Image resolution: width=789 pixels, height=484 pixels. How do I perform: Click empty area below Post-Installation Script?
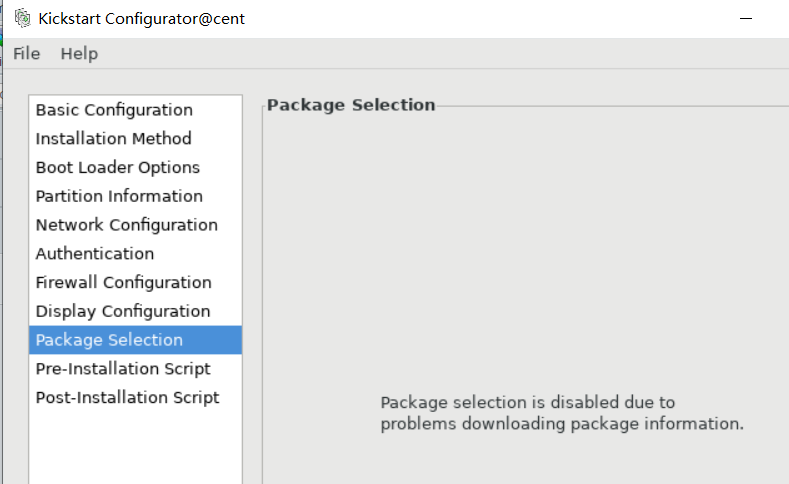pyautogui.click(x=135, y=448)
